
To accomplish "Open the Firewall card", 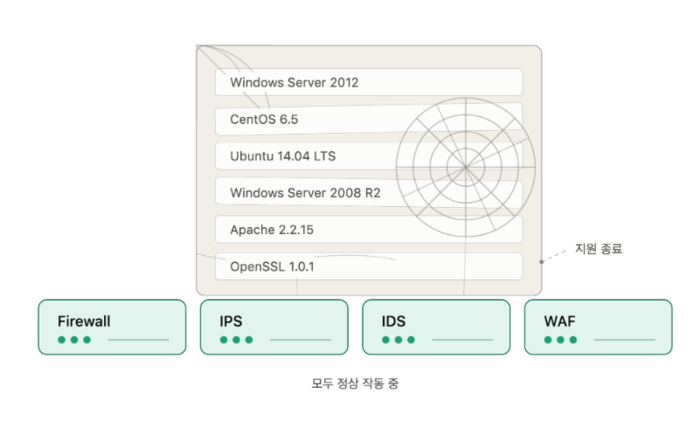I will pyautogui.click(x=112, y=327).
